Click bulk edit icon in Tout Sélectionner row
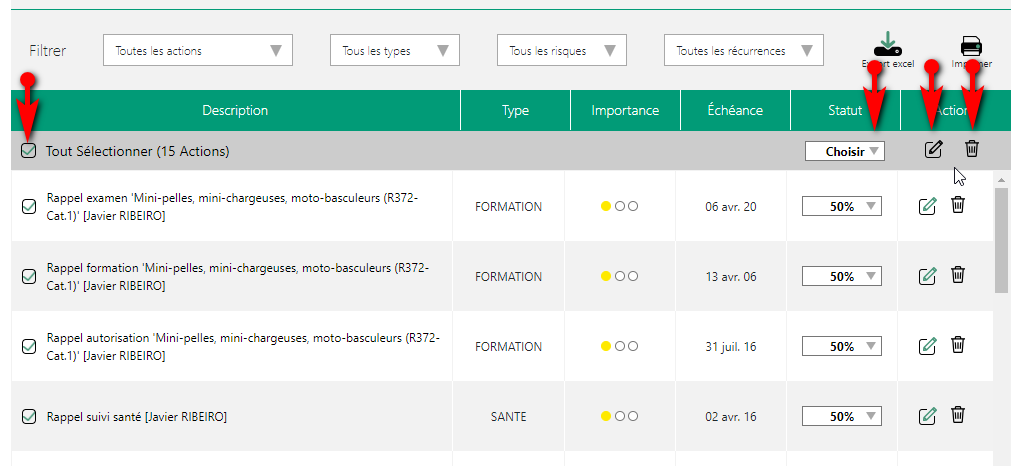 tap(933, 150)
